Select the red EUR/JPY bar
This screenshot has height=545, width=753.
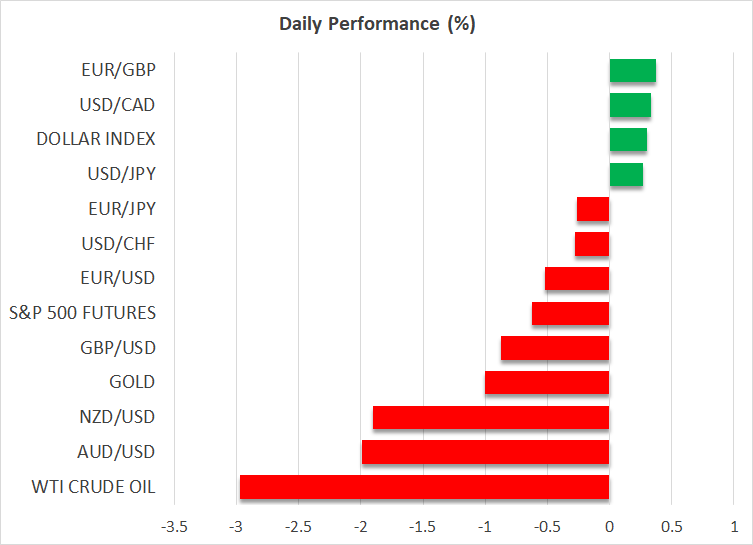tap(593, 209)
